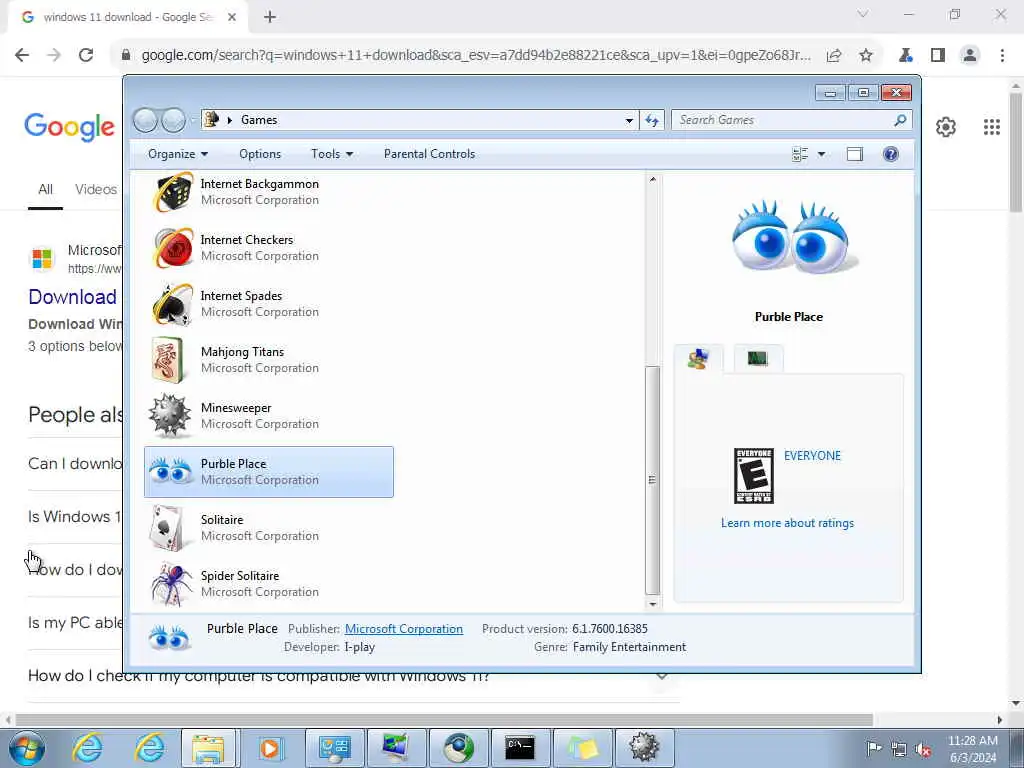Select the All tab in Google search
This screenshot has height=768, width=1024.
pos(45,189)
